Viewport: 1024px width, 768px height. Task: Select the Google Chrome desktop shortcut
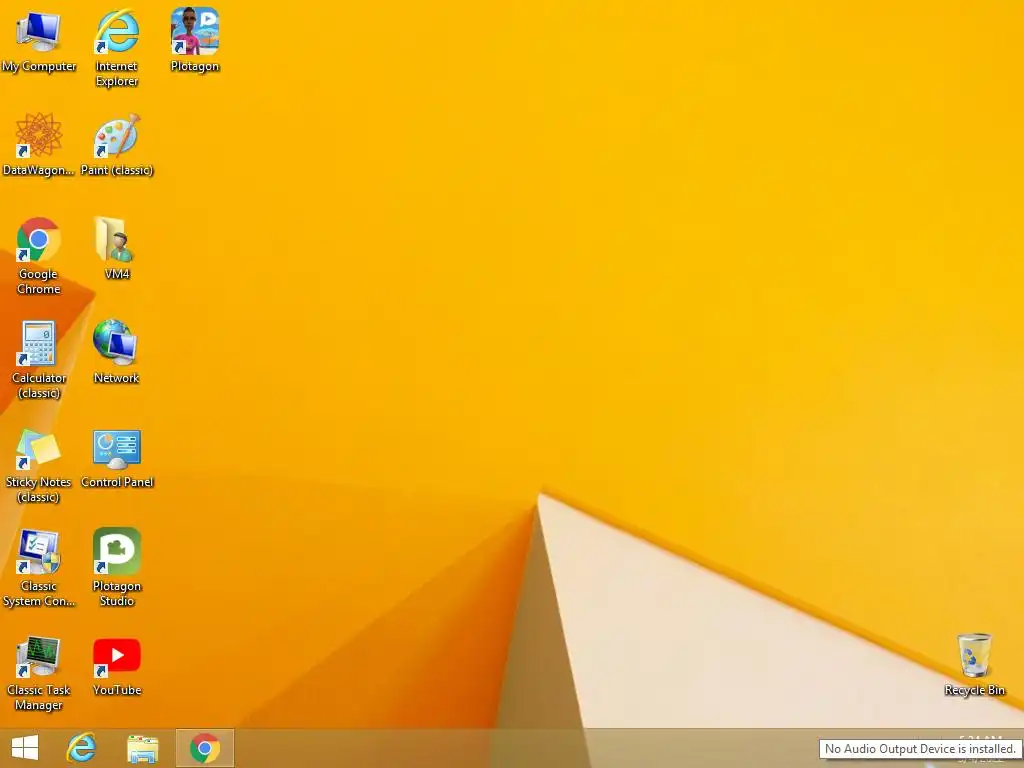39,256
